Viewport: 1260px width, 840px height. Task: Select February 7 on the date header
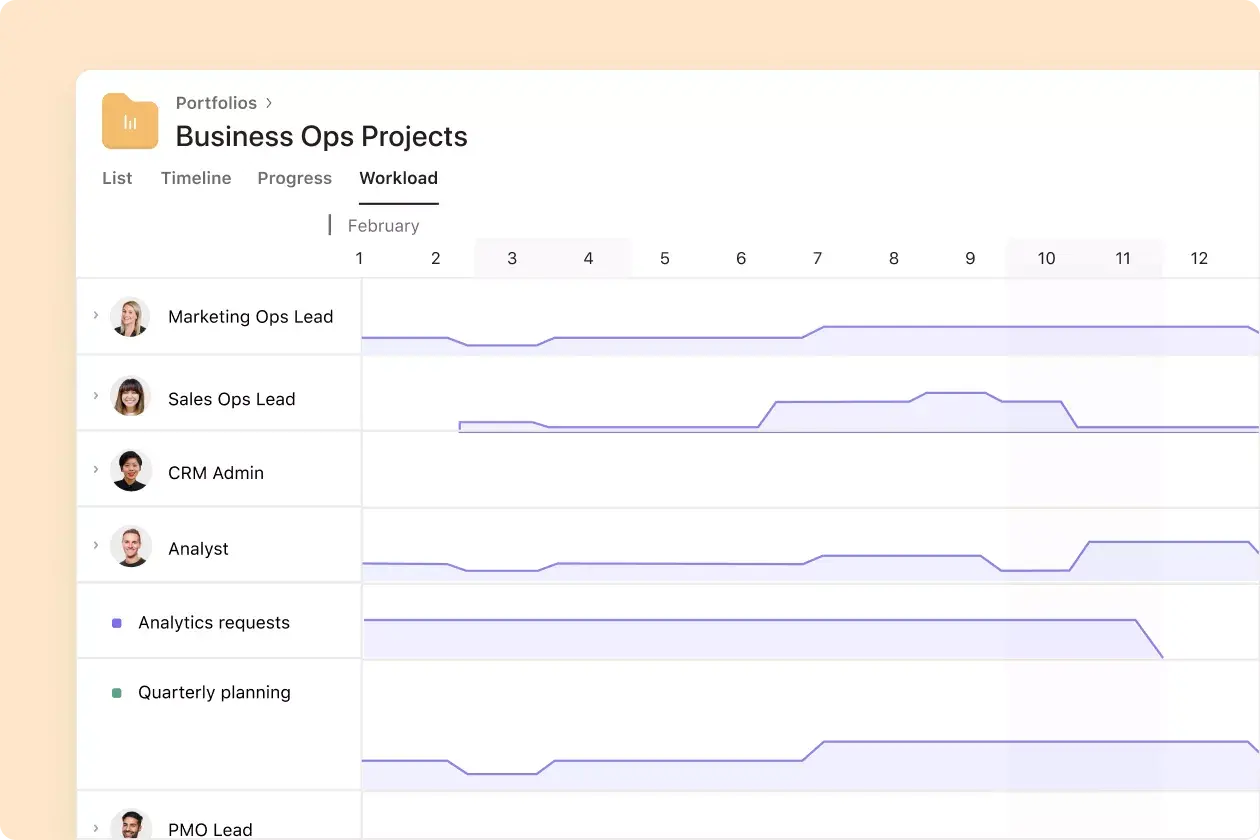pyautogui.click(x=817, y=258)
